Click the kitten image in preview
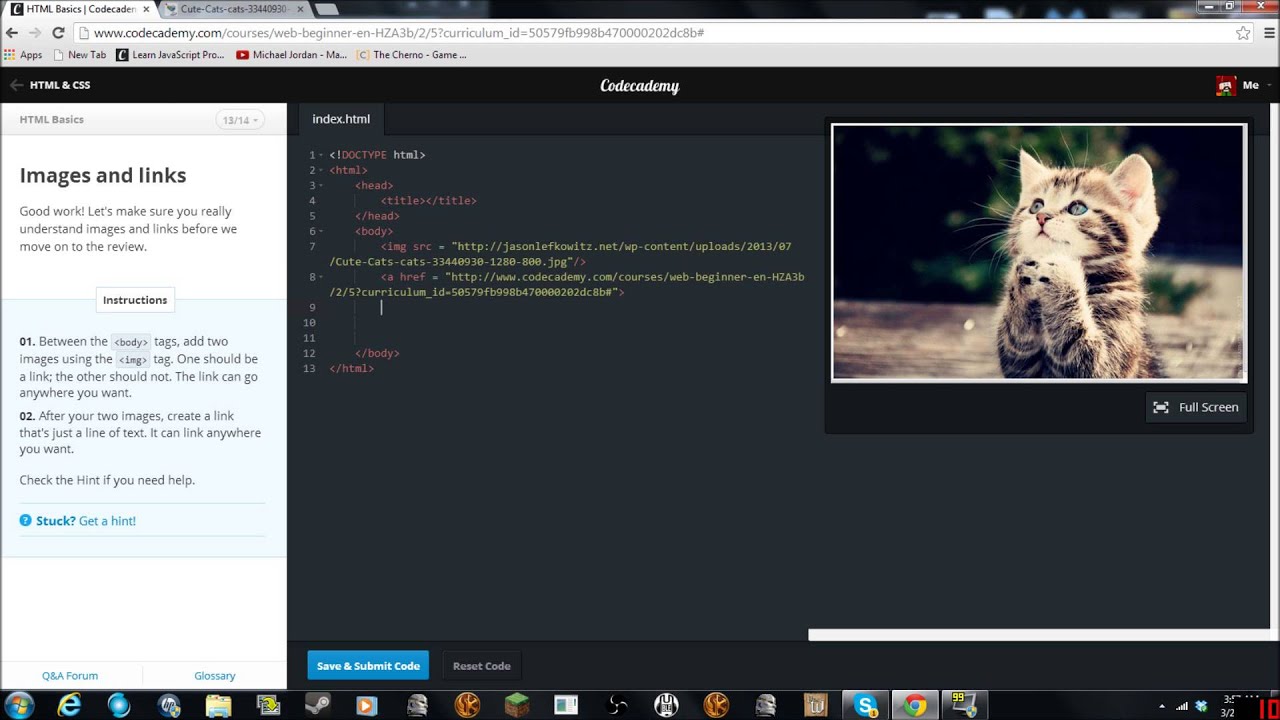The image size is (1280, 720). (1039, 252)
